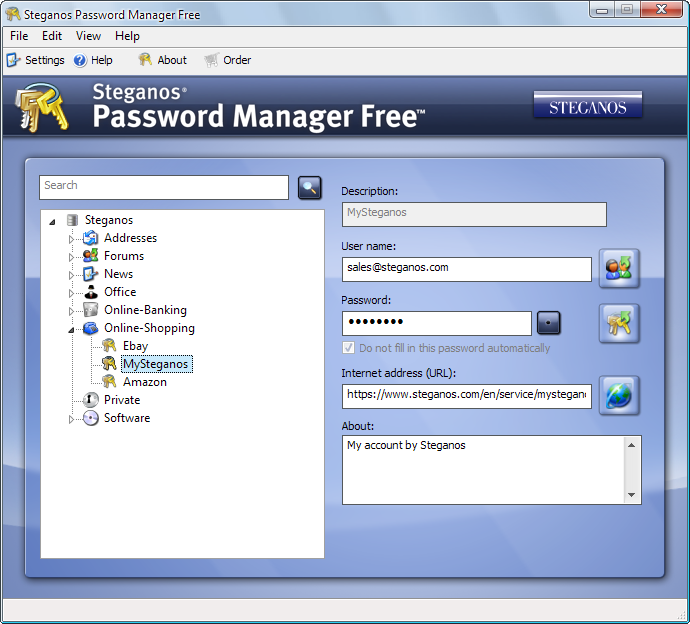The height and width of the screenshot is (624, 690).
Task: Click the User name field
Action: (466, 269)
